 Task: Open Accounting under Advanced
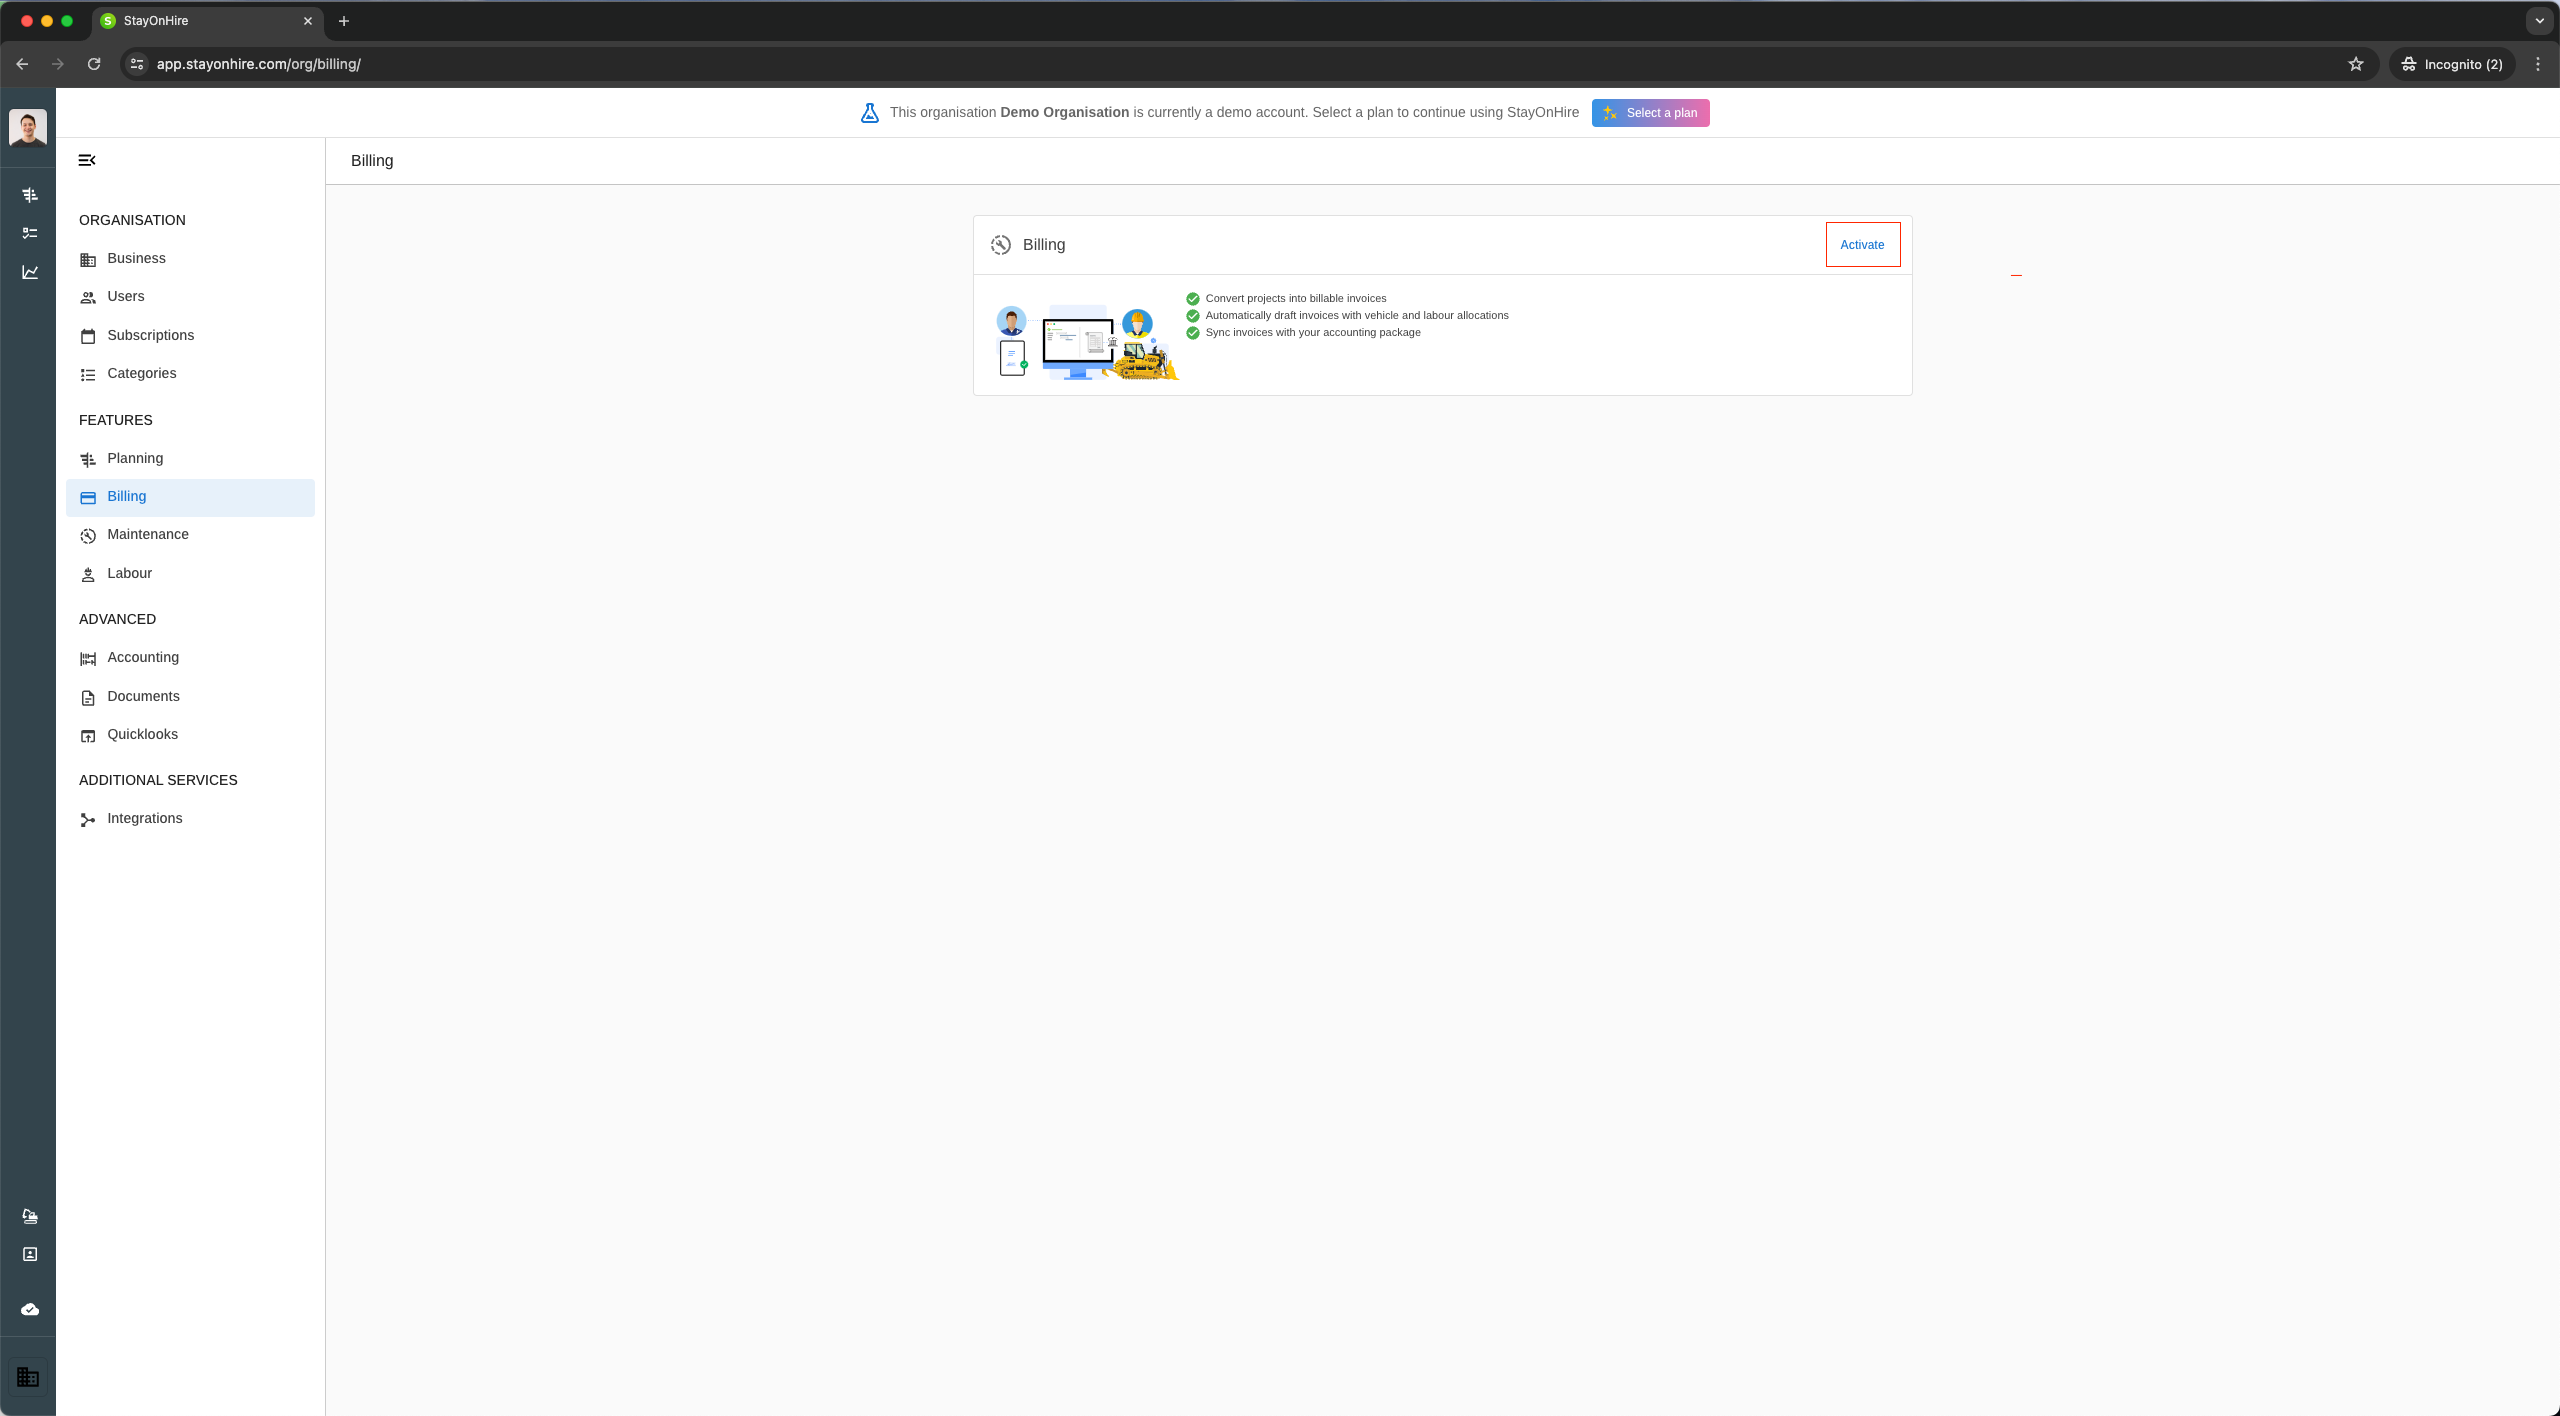click(x=143, y=657)
